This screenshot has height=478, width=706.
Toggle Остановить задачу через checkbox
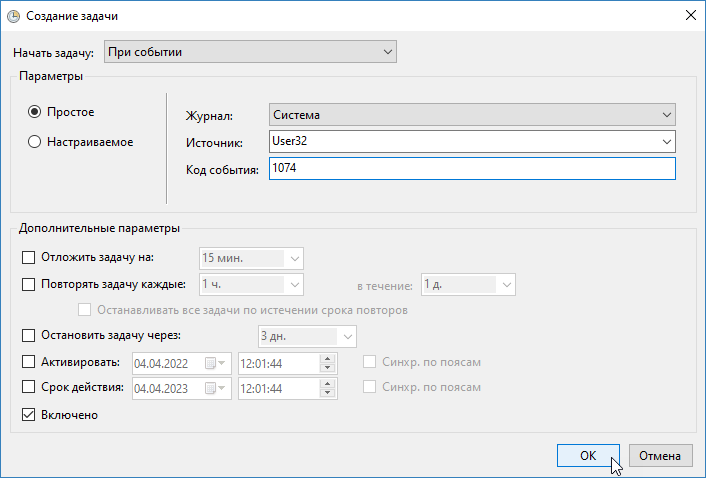pyautogui.click(x=28, y=336)
